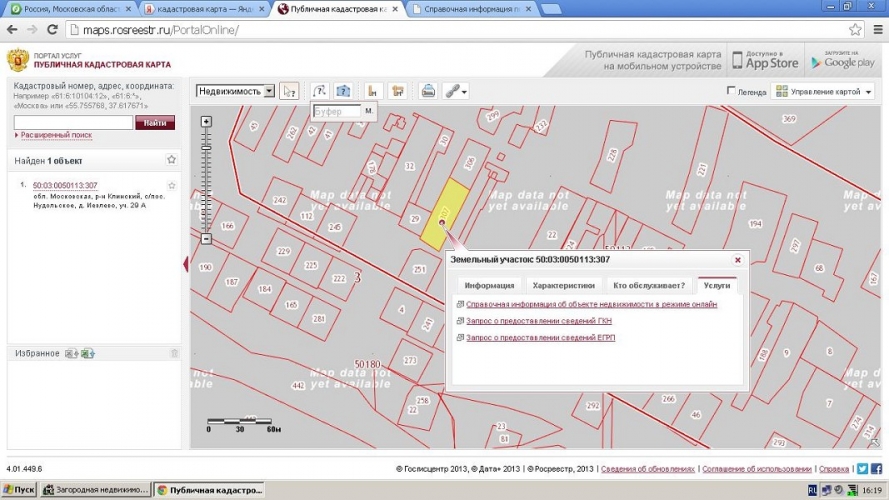Open Управление картой dropdown
This screenshot has width=889, height=500.
pos(823,91)
